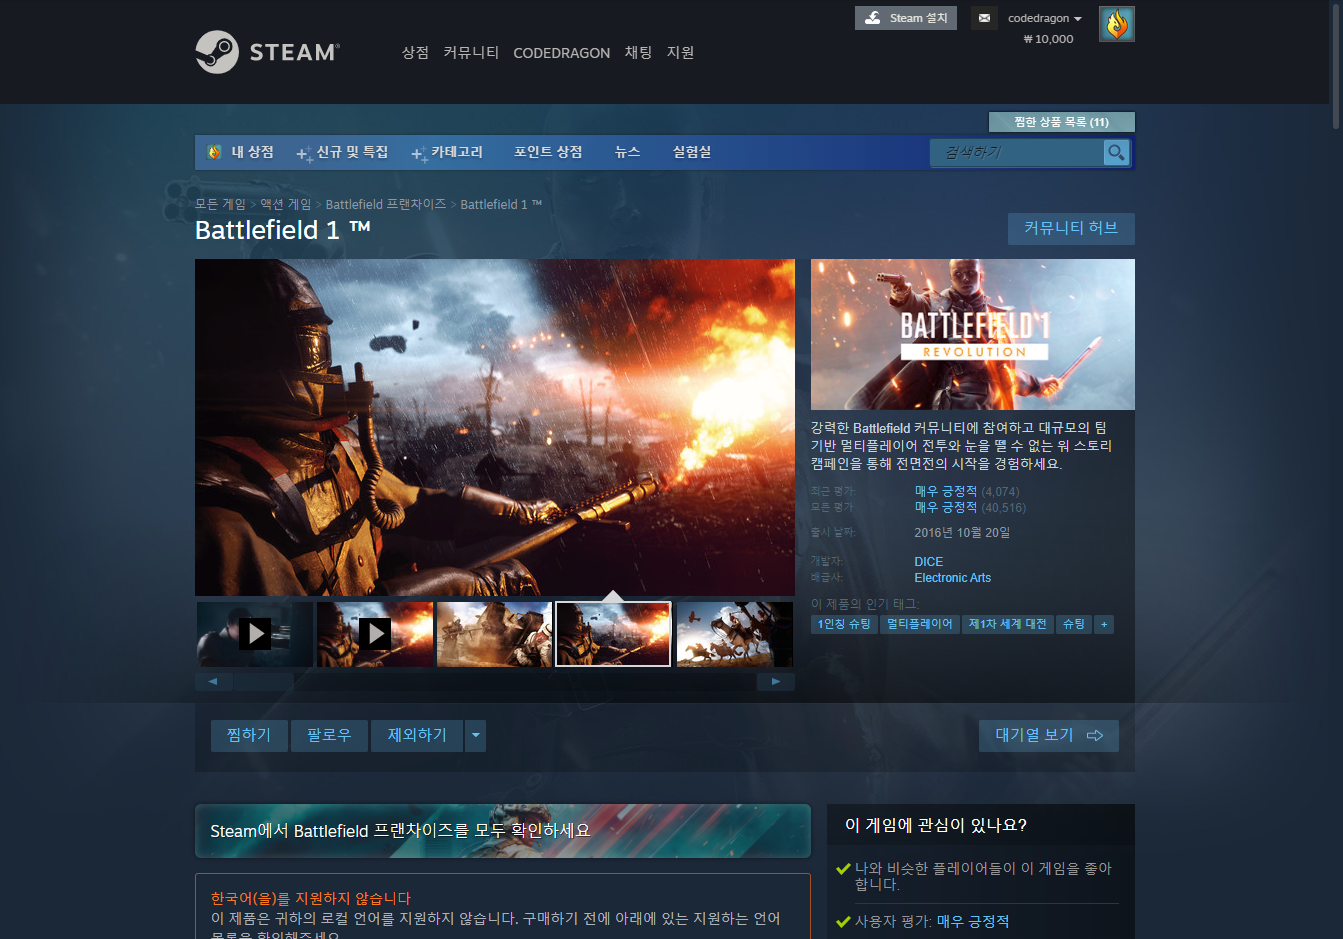This screenshot has width=1343, height=939.
Task: Click the main flamethrower screenshot
Action: tap(495, 427)
